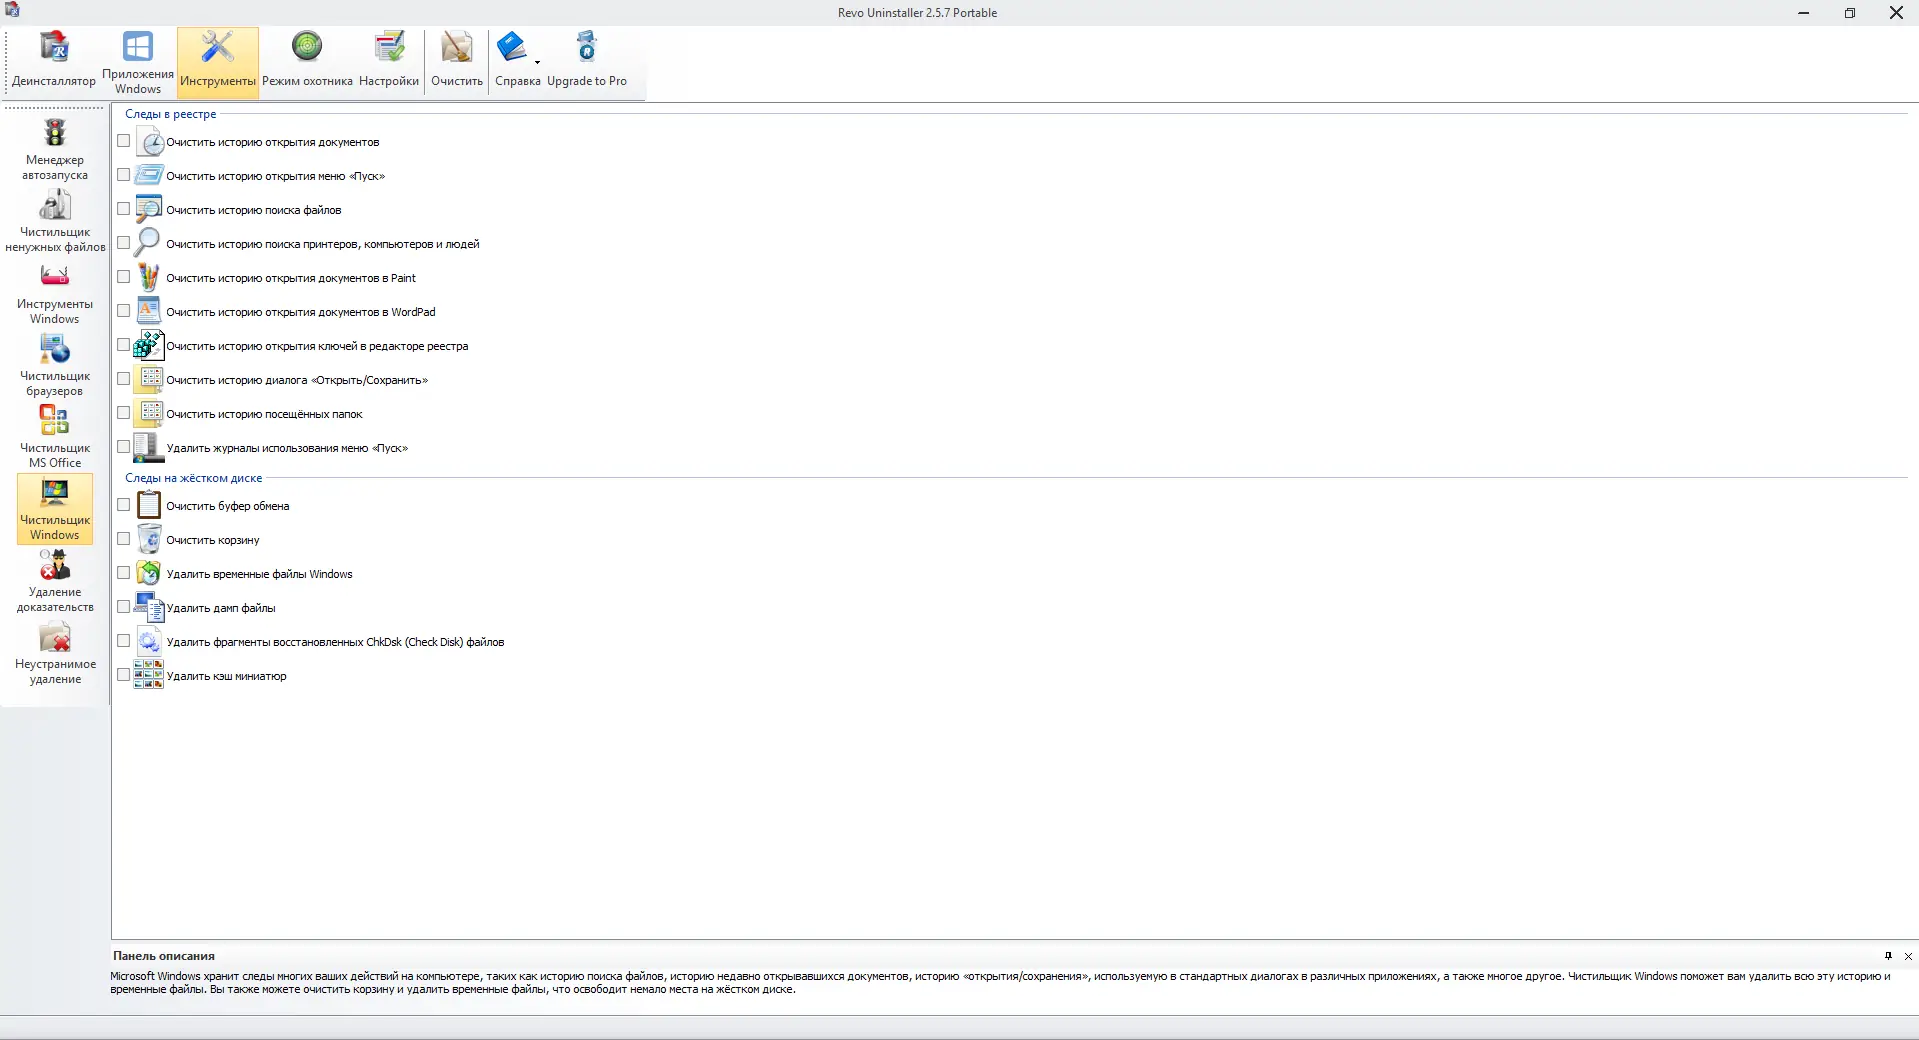Viewport: 1919px width, 1040px height.
Task: Click the label Очистить историю посещённых папок
Action: click(264, 414)
